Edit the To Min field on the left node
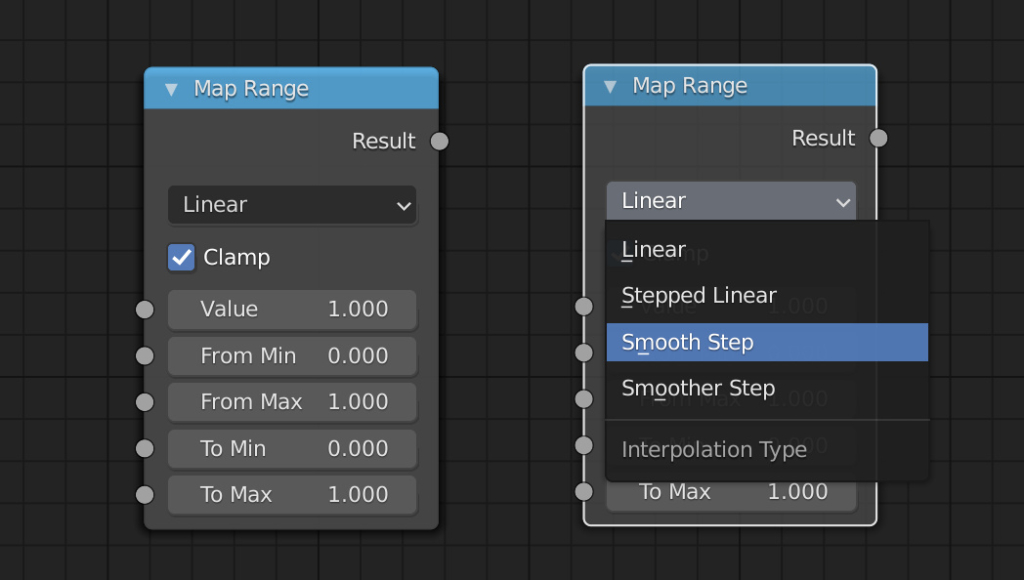1024x580 pixels. (292, 449)
